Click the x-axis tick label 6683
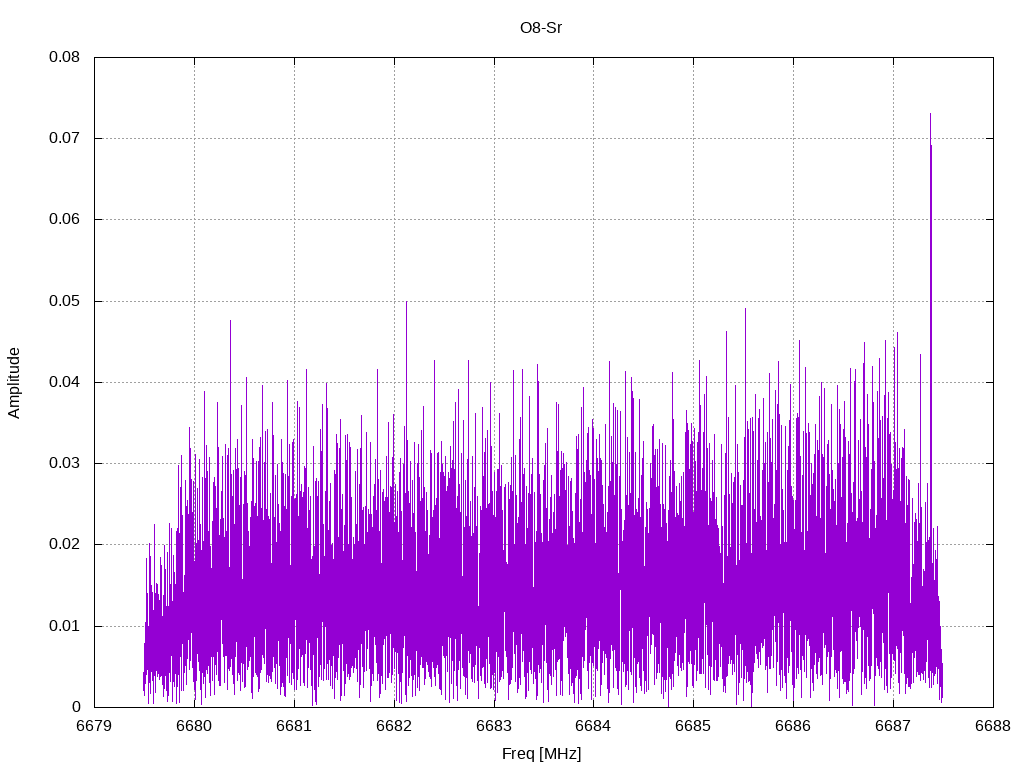This screenshot has height=768, width=1024. point(494,726)
